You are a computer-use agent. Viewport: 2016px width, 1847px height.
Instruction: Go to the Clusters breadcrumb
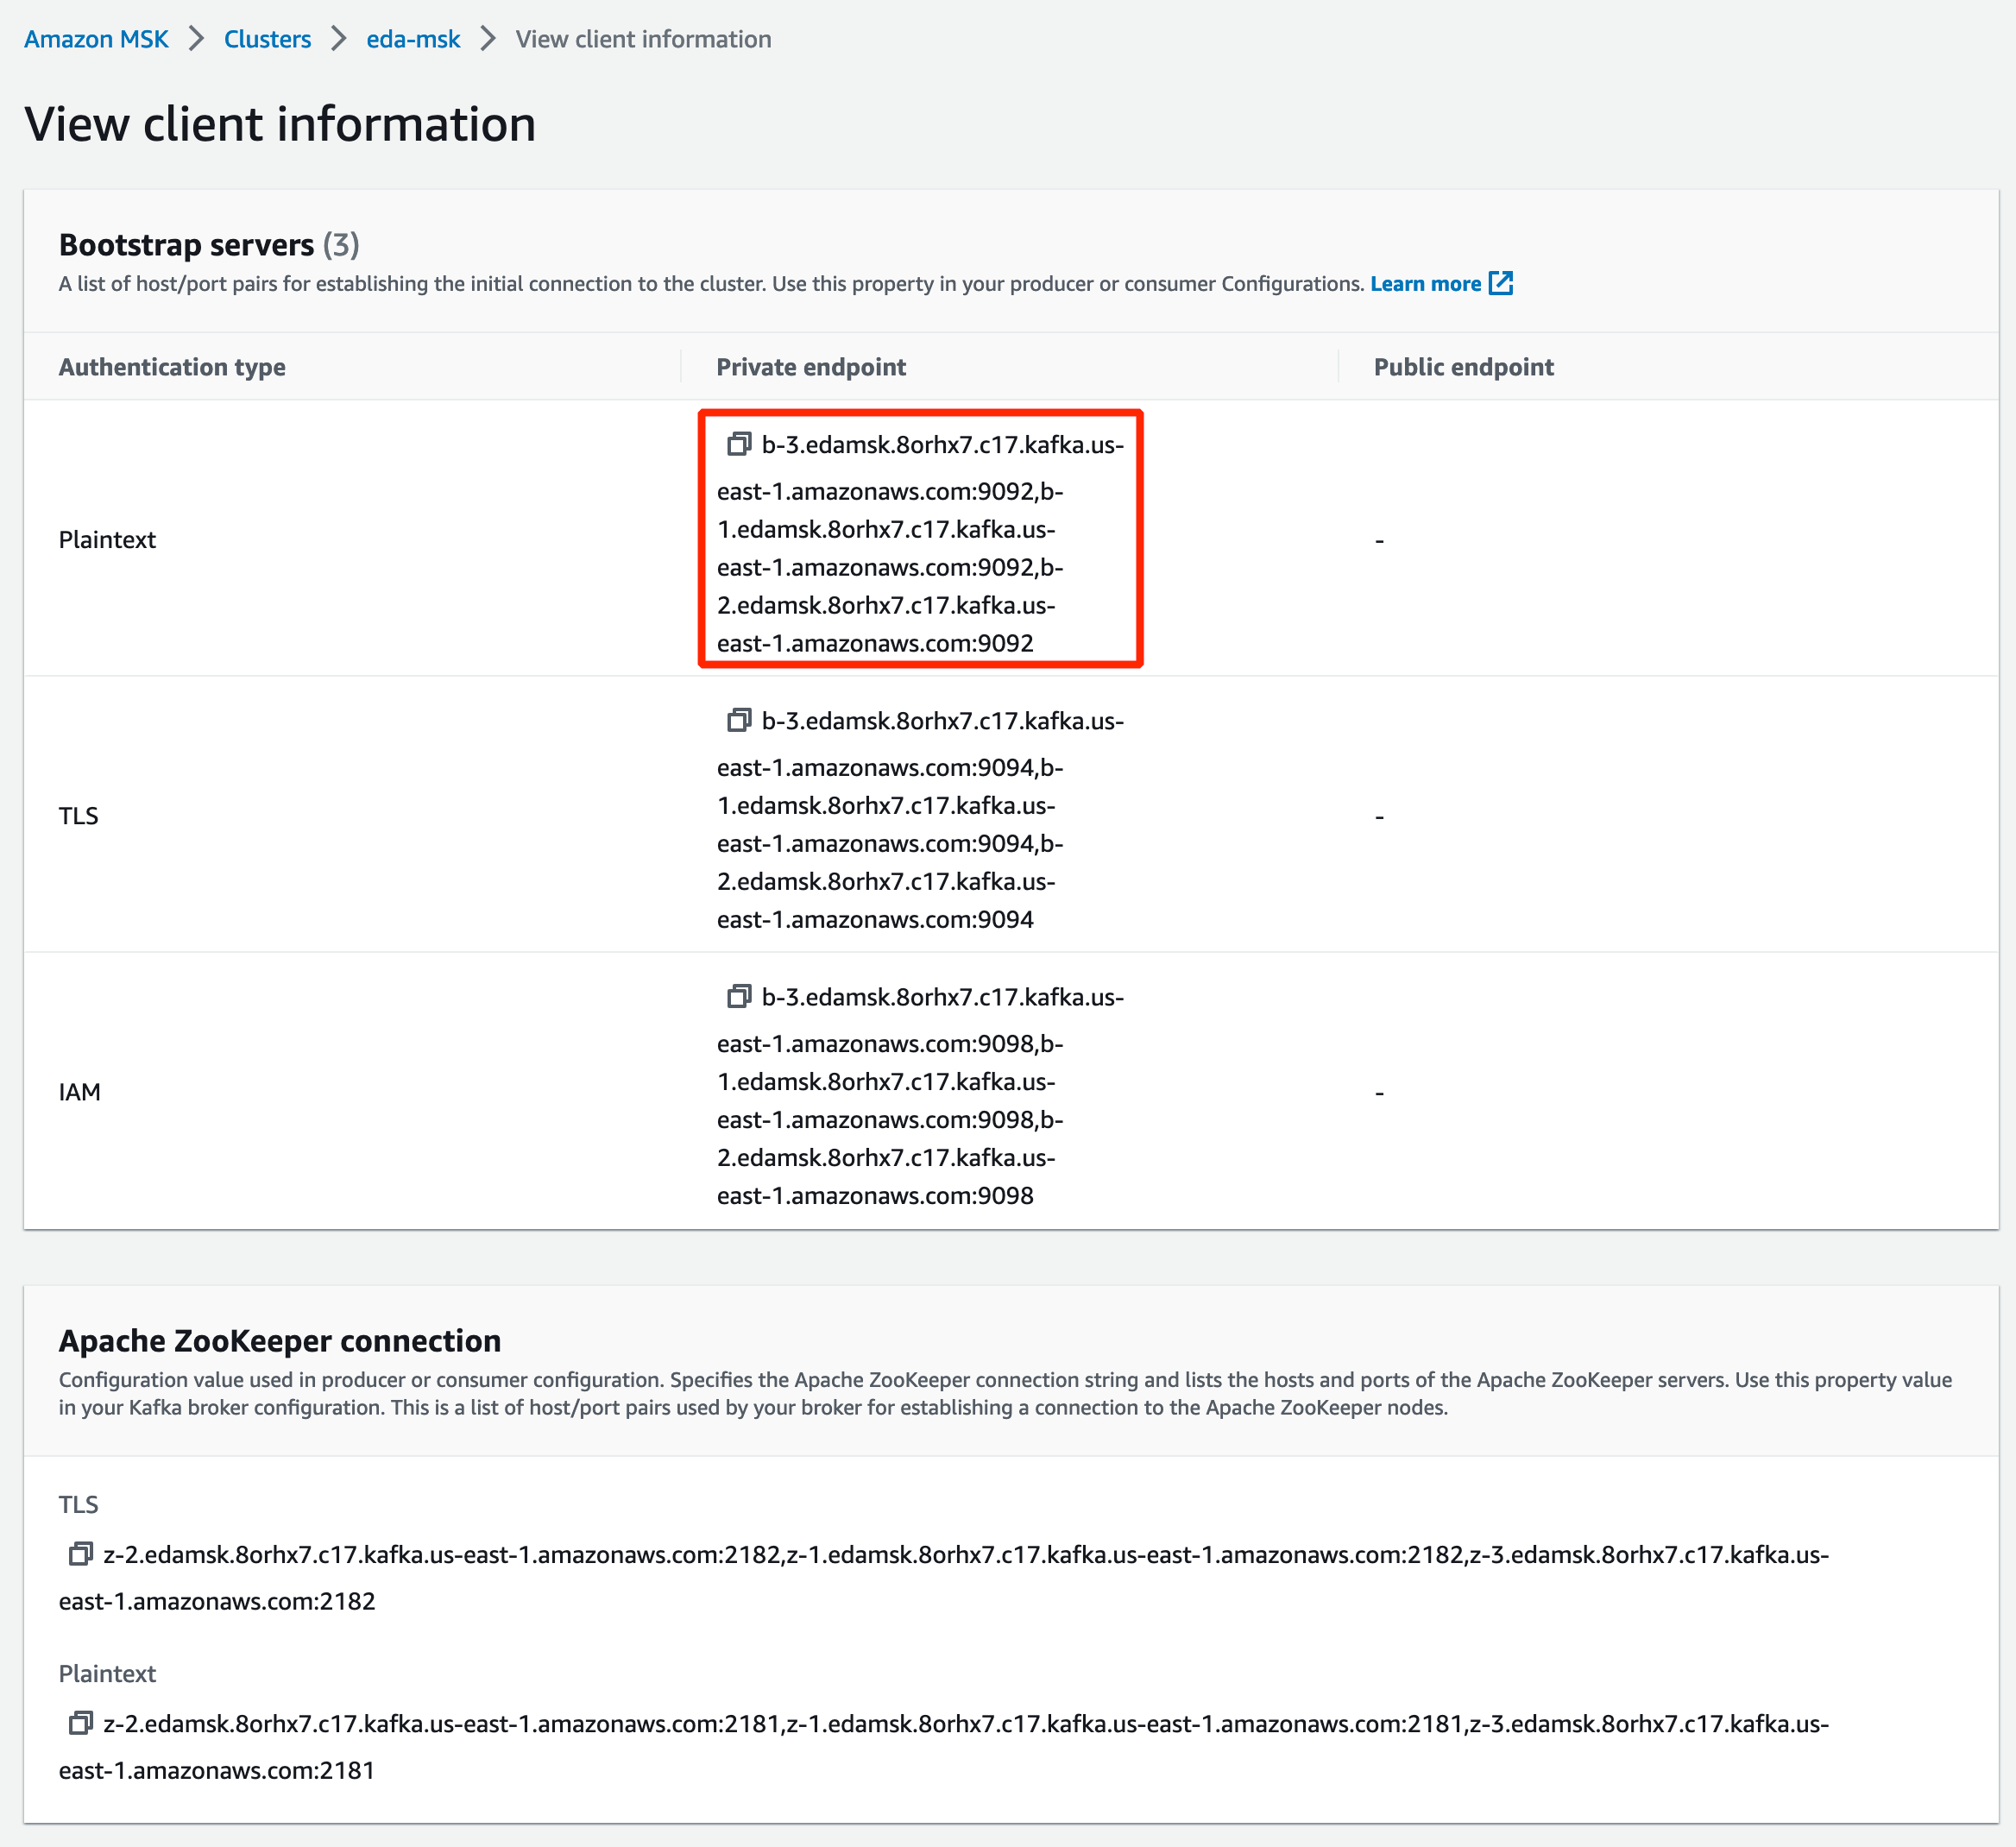pos(267,39)
